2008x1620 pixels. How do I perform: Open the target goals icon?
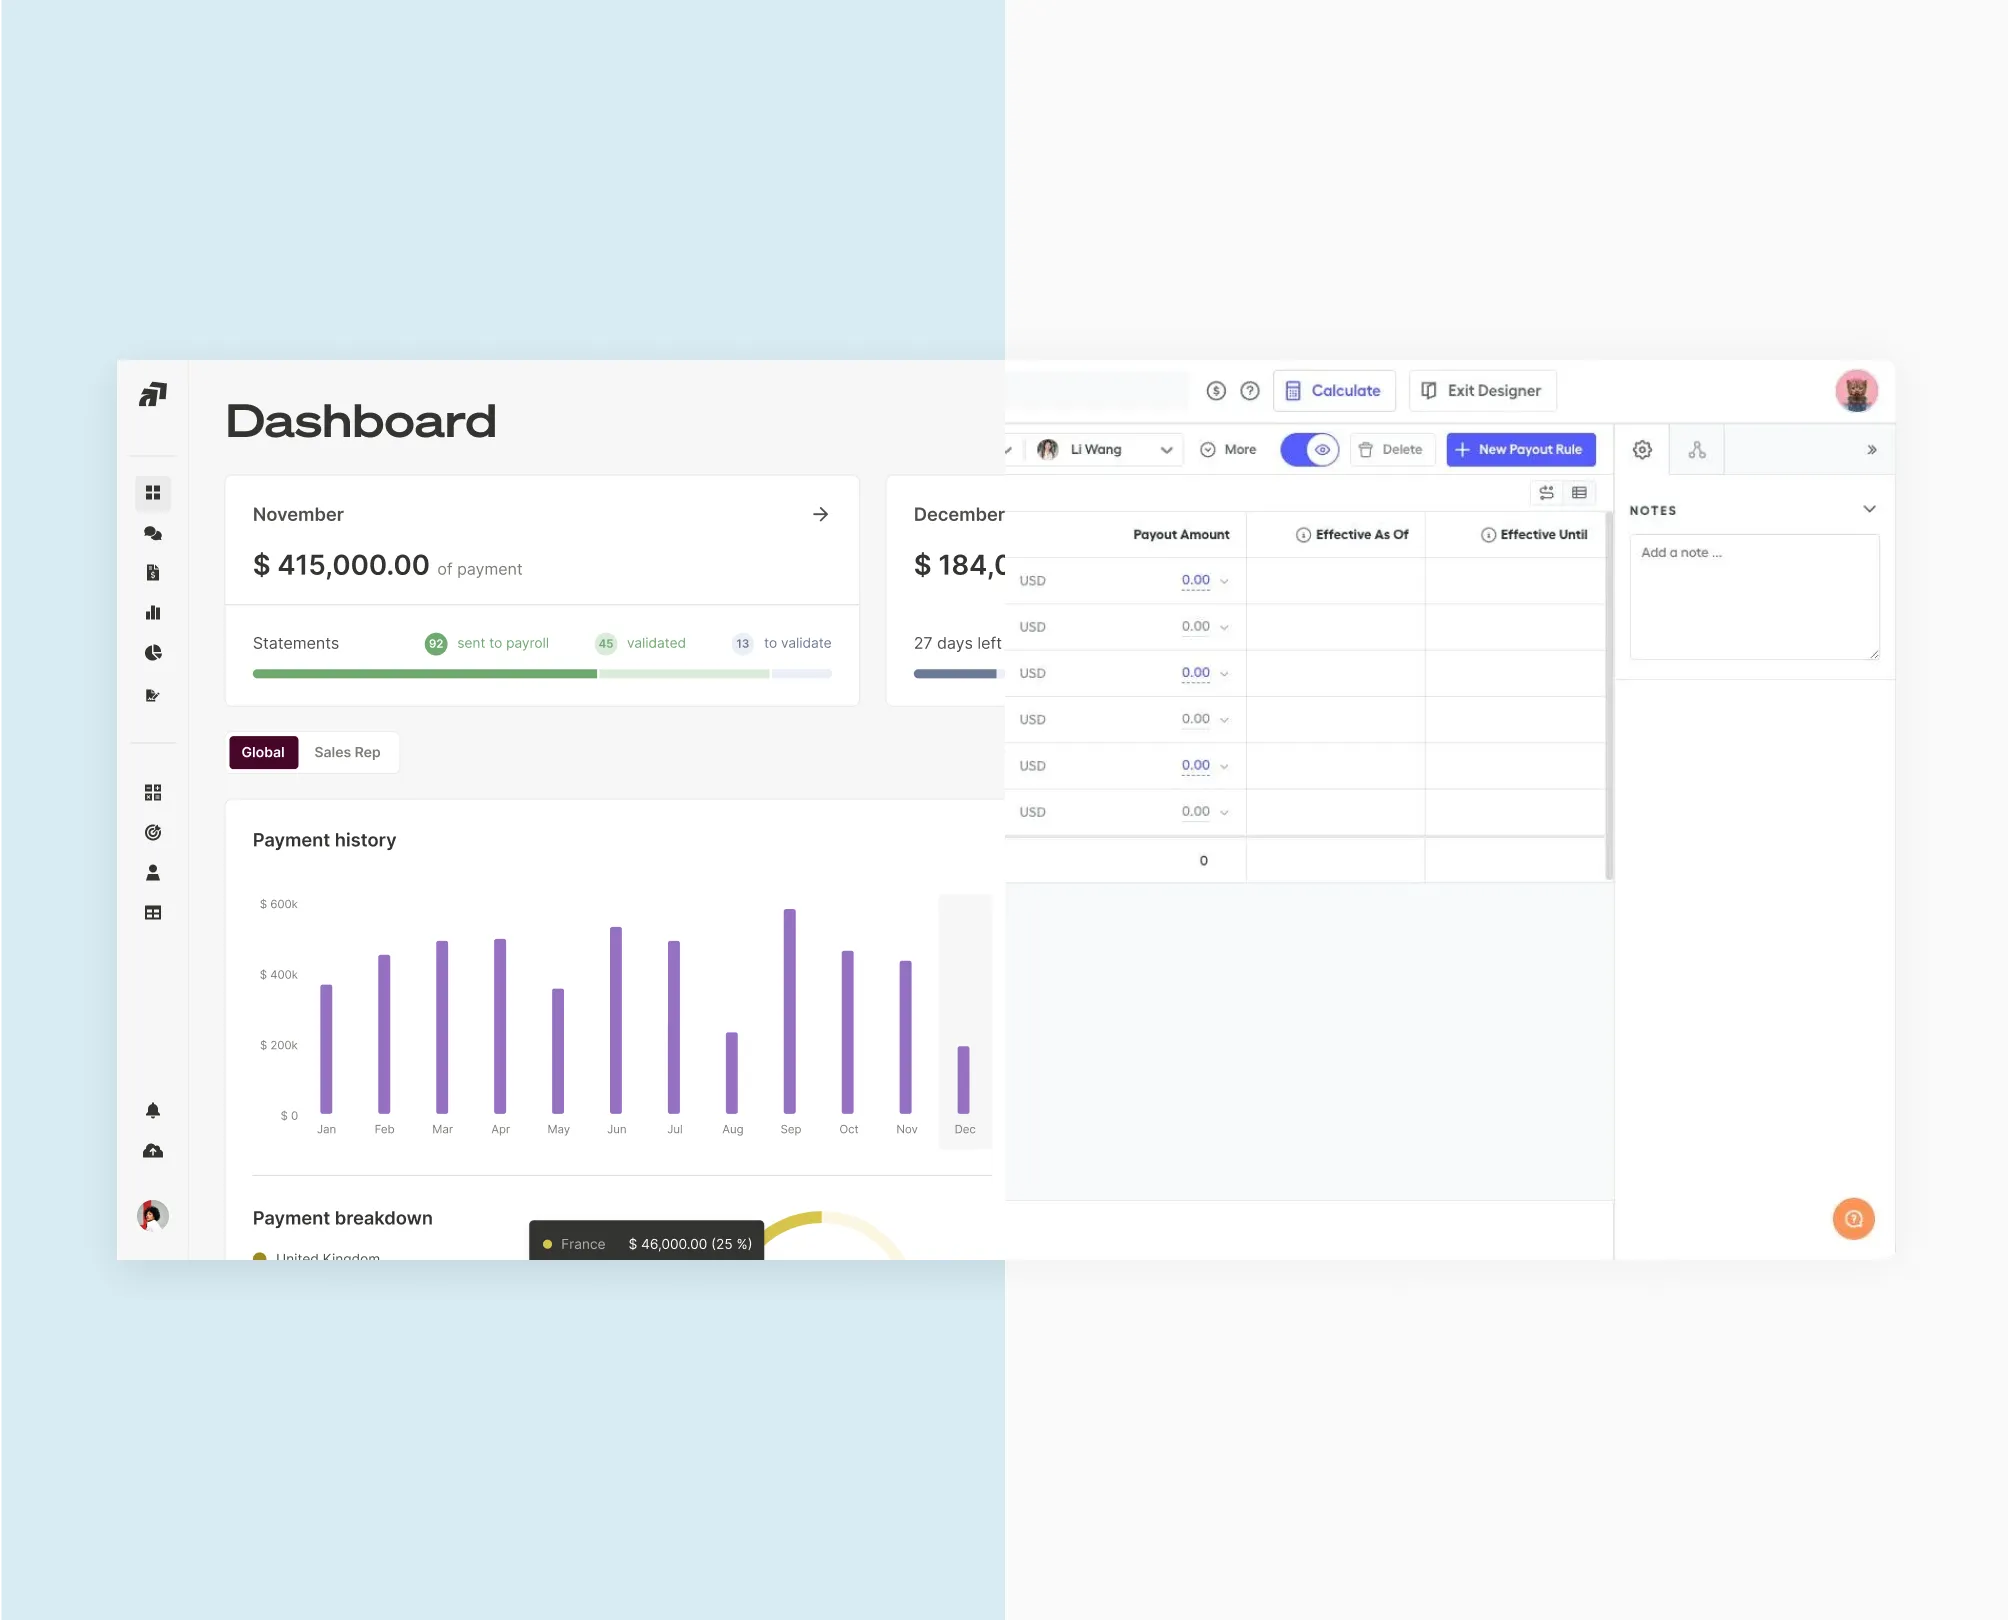tap(153, 832)
